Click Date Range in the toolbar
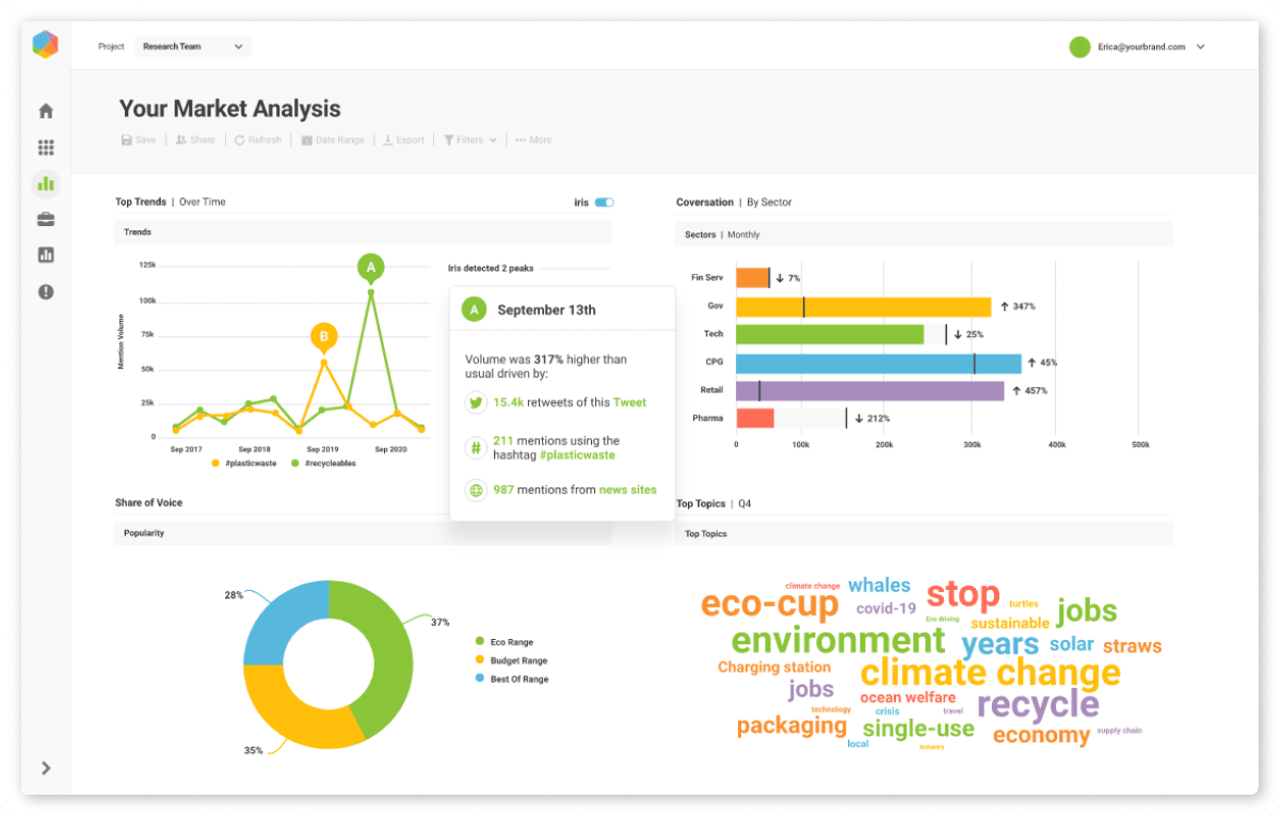Screen dimensions: 1280x816 coord(333,140)
